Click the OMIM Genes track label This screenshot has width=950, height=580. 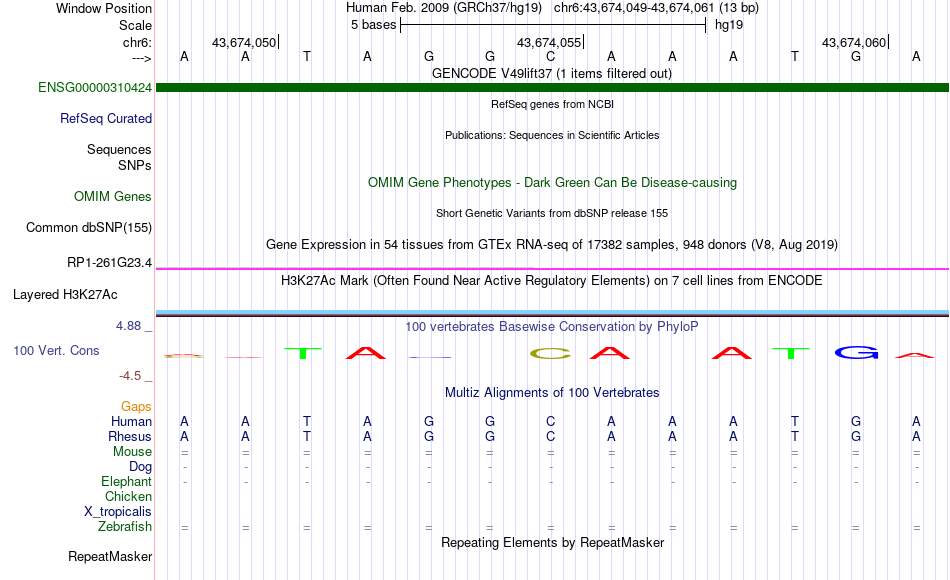tap(113, 196)
